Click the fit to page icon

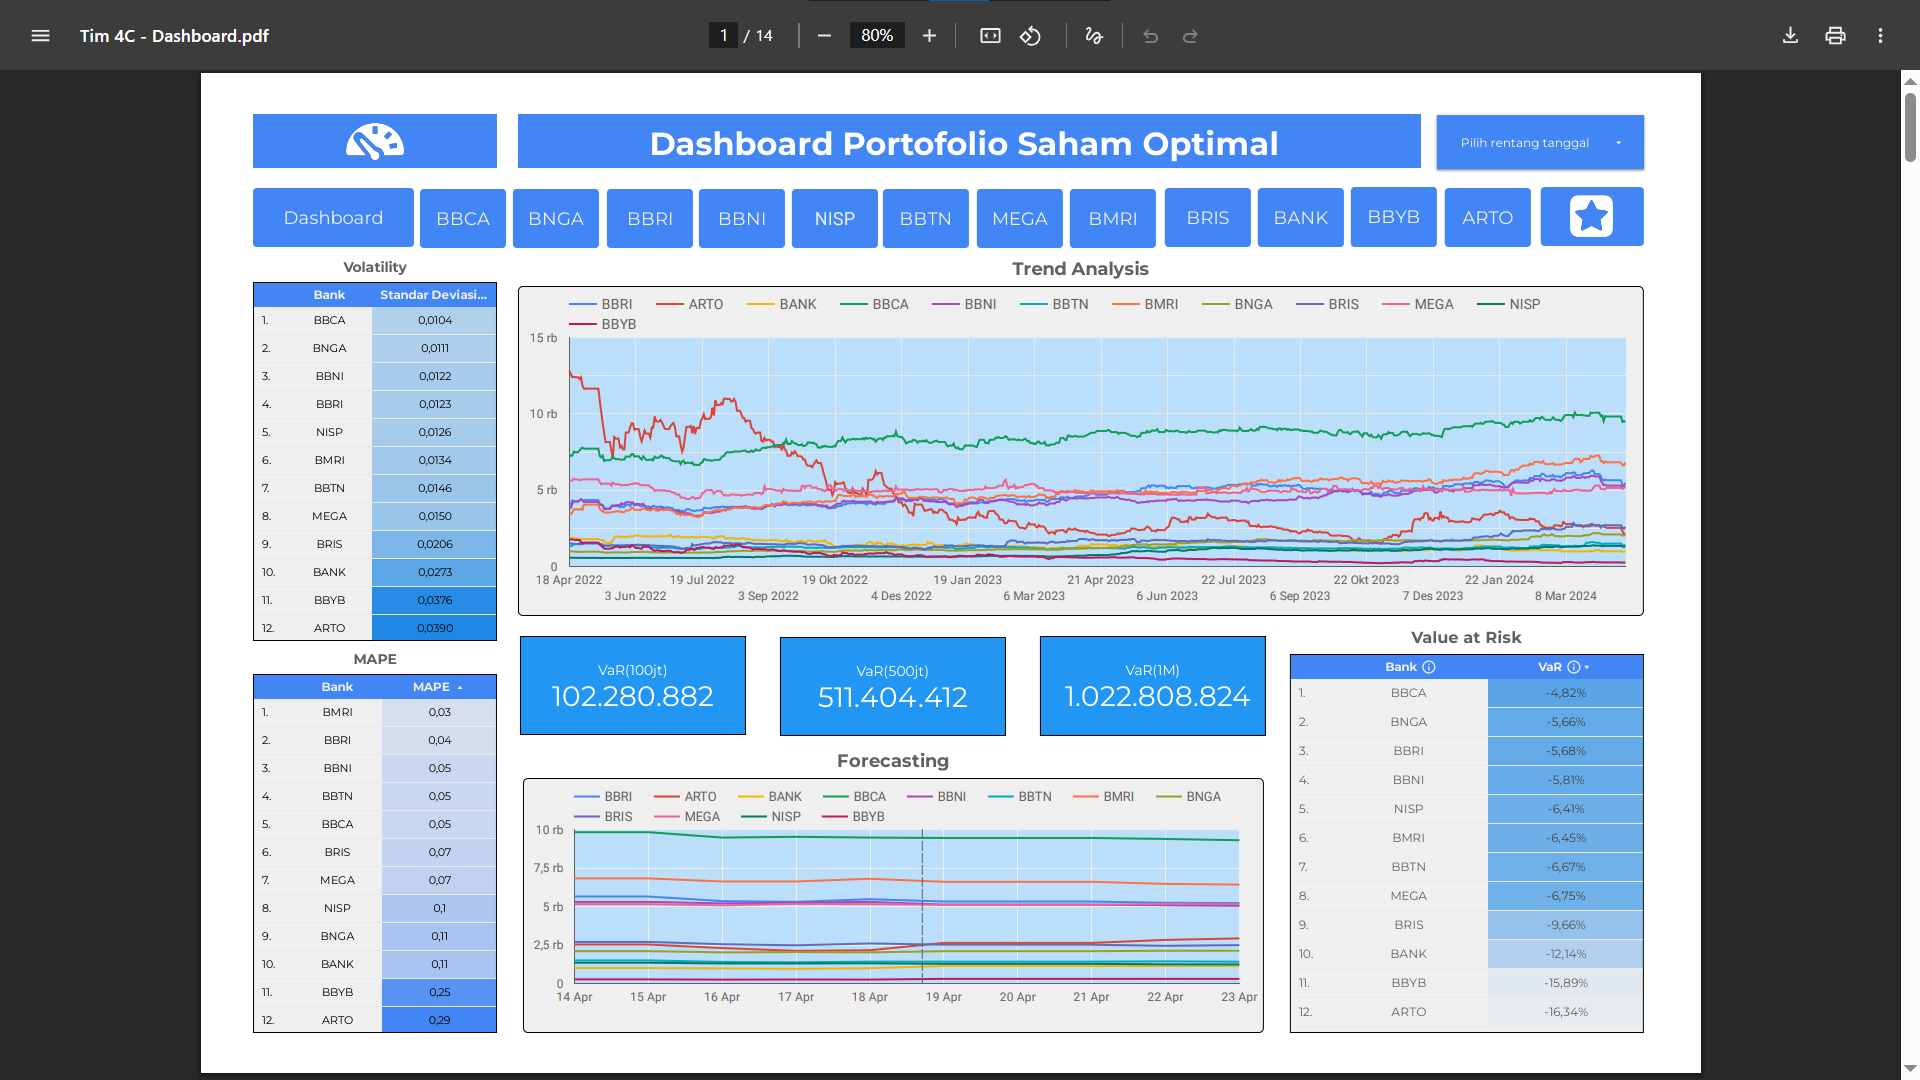pyautogui.click(x=990, y=36)
